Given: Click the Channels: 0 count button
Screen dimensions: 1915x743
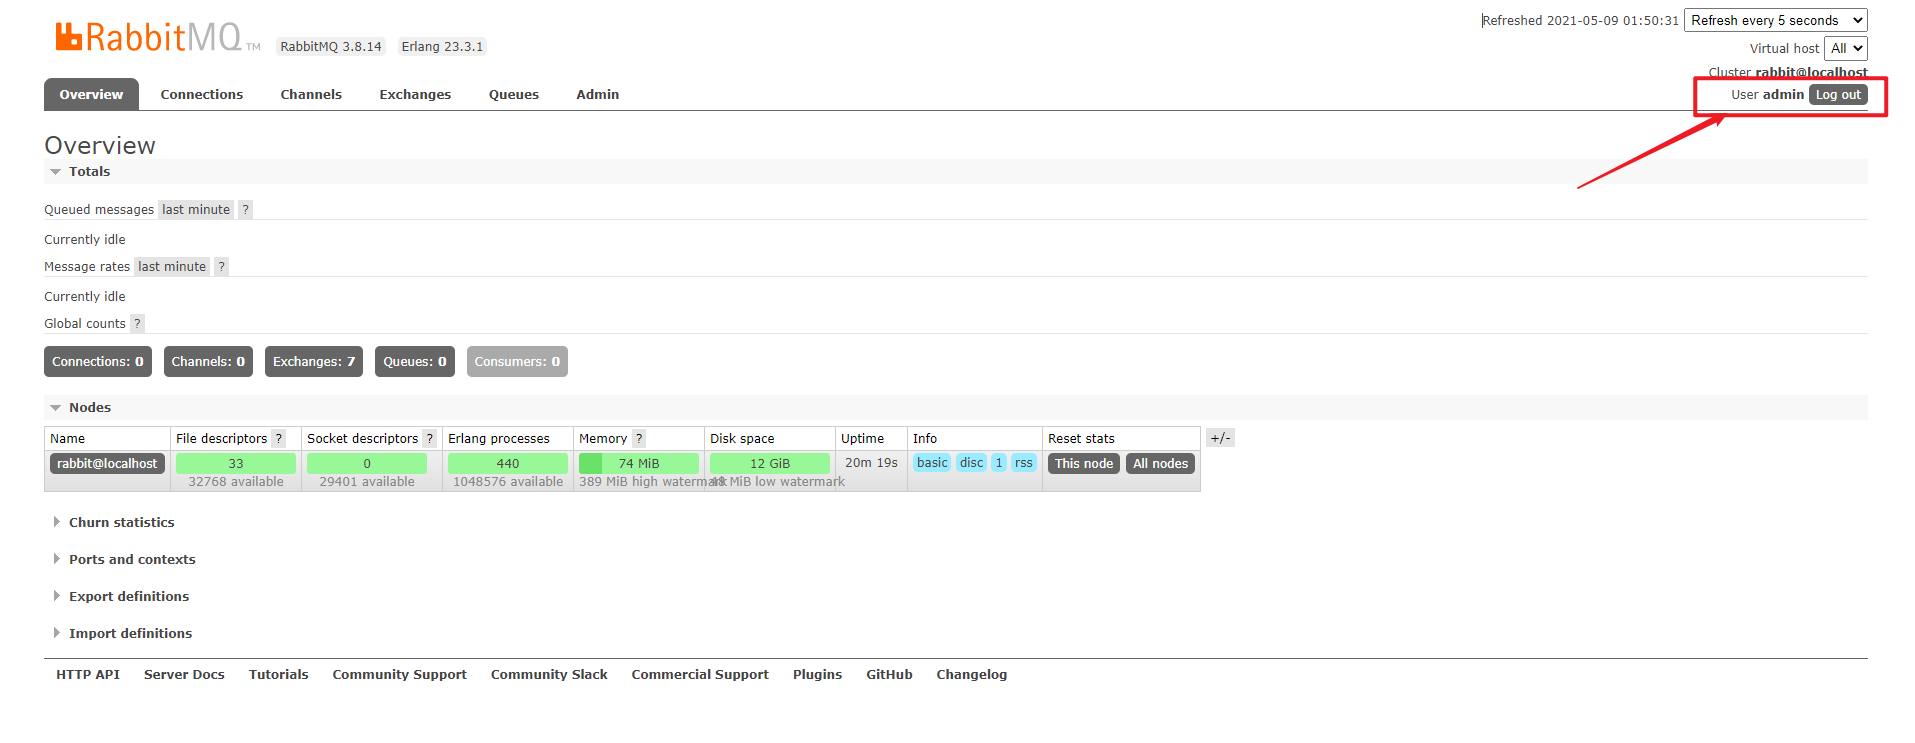Looking at the screenshot, I should 208,361.
